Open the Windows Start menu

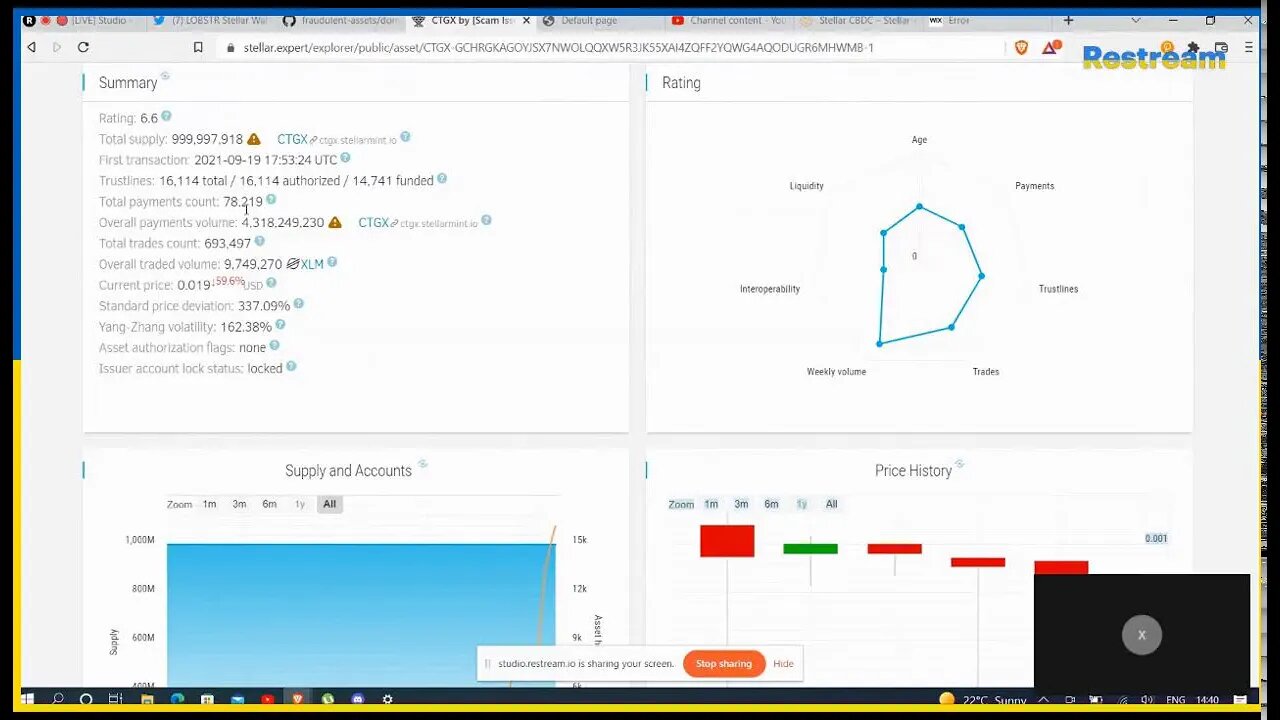(x=27, y=699)
